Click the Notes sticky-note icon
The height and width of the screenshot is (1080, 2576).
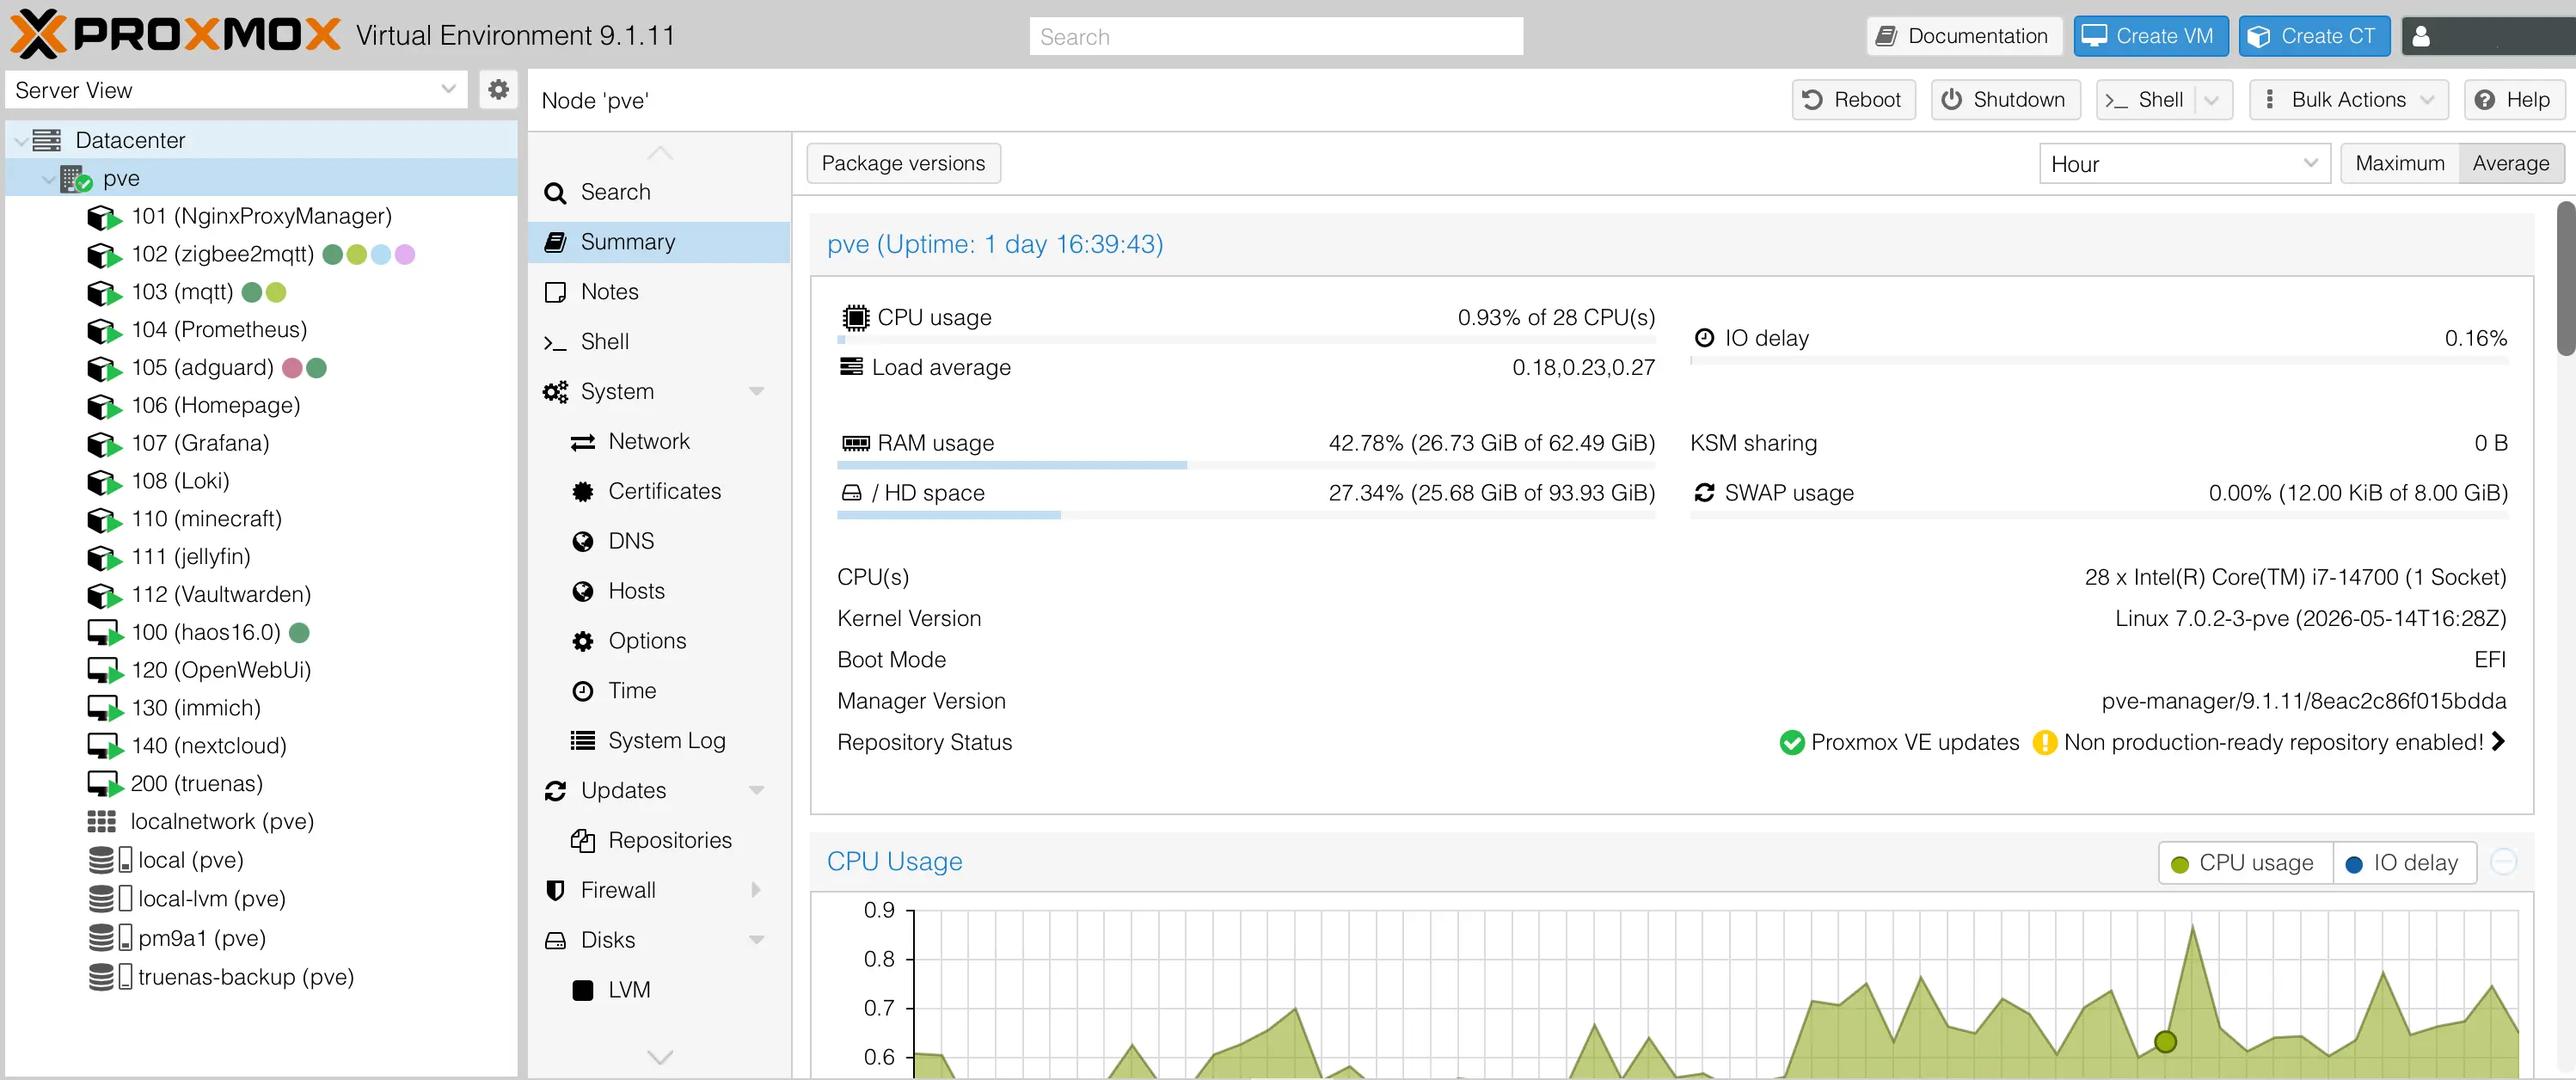(555, 292)
